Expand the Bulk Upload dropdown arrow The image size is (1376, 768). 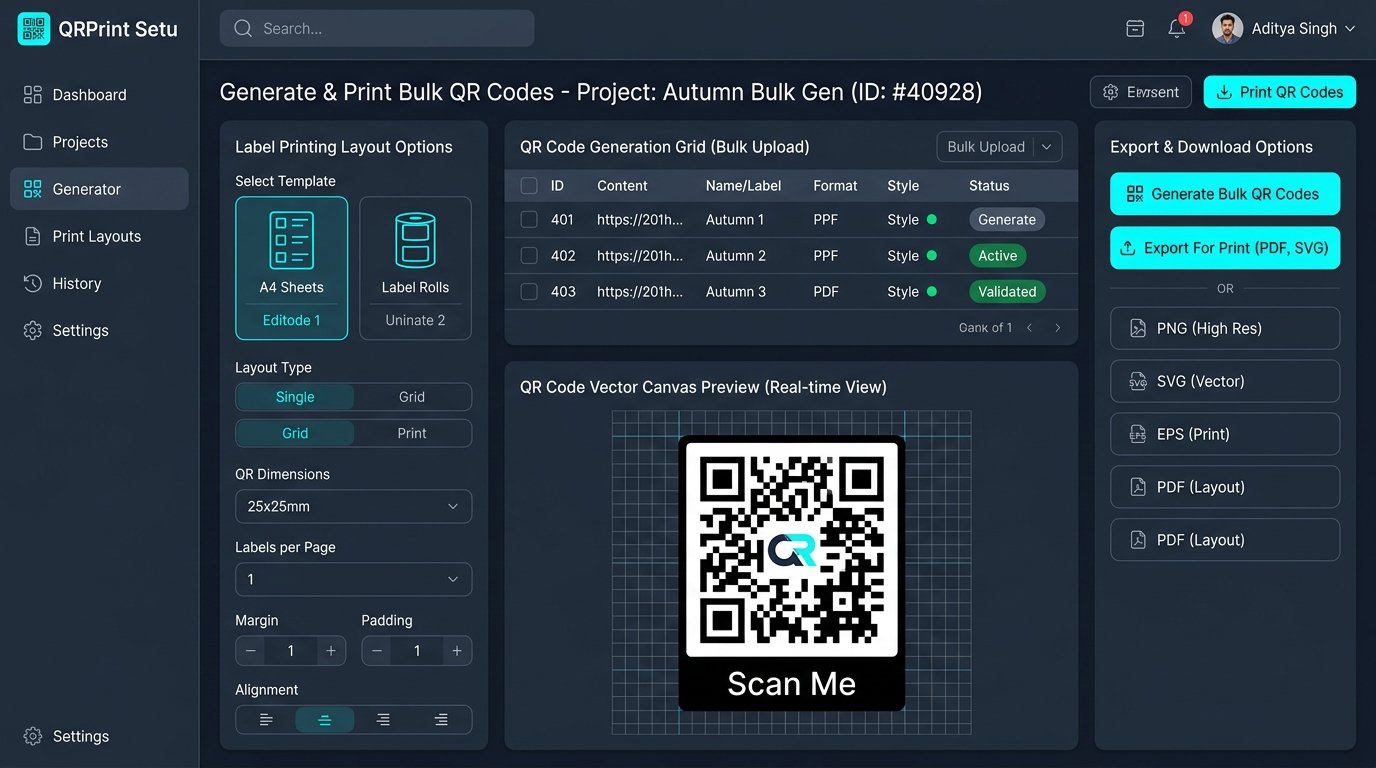point(1047,147)
